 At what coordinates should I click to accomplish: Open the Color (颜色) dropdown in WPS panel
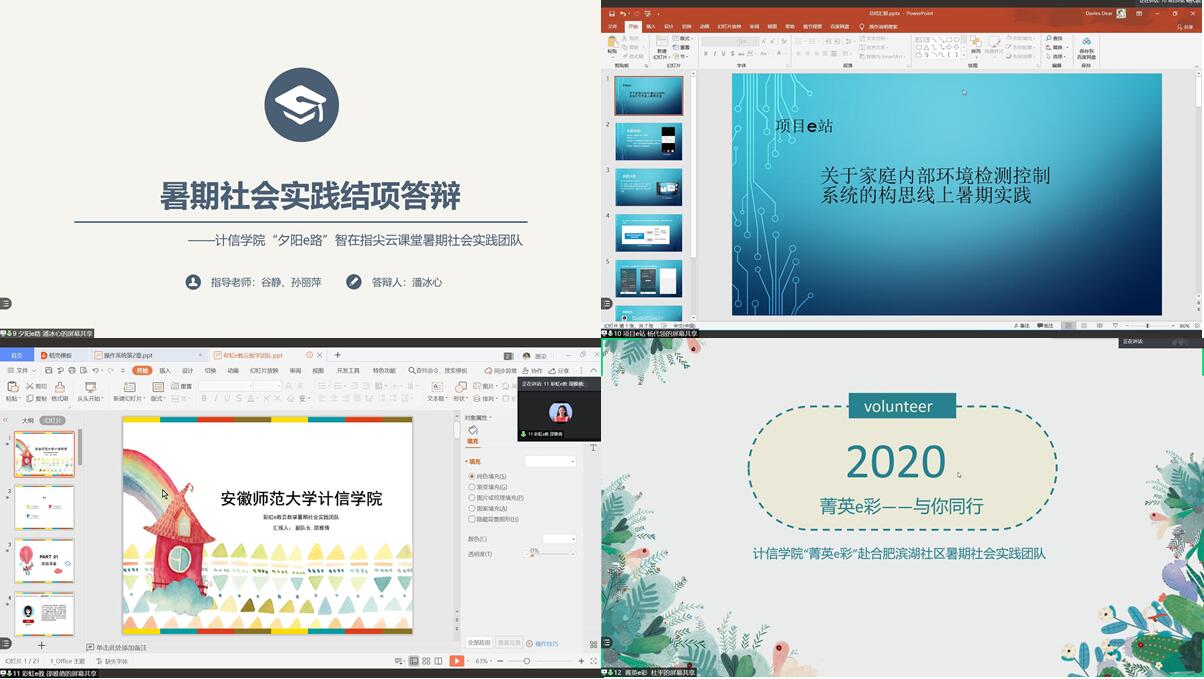[x=559, y=539]
